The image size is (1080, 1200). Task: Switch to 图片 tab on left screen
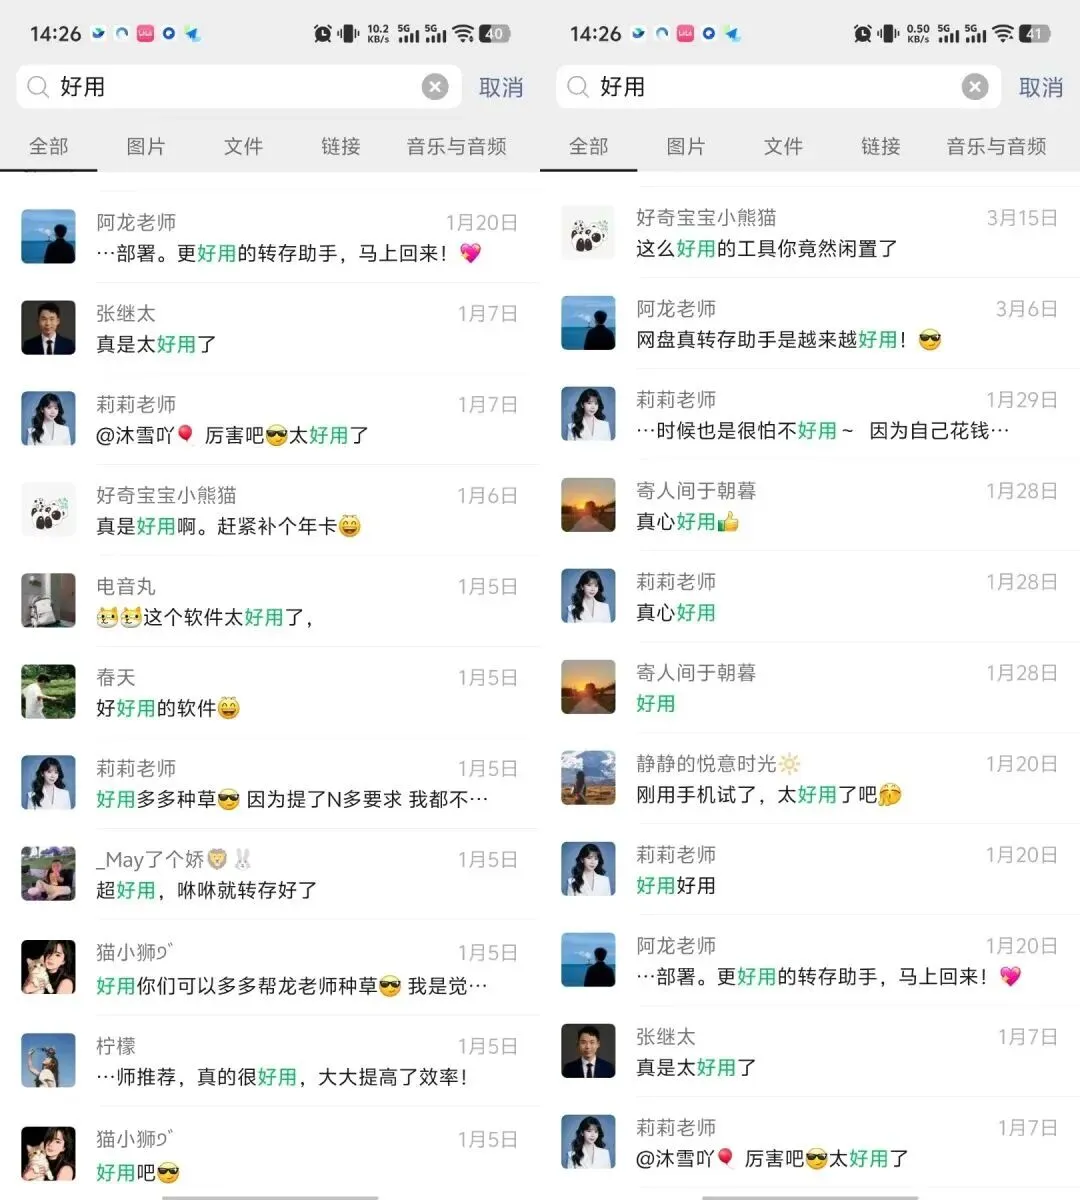146,146
